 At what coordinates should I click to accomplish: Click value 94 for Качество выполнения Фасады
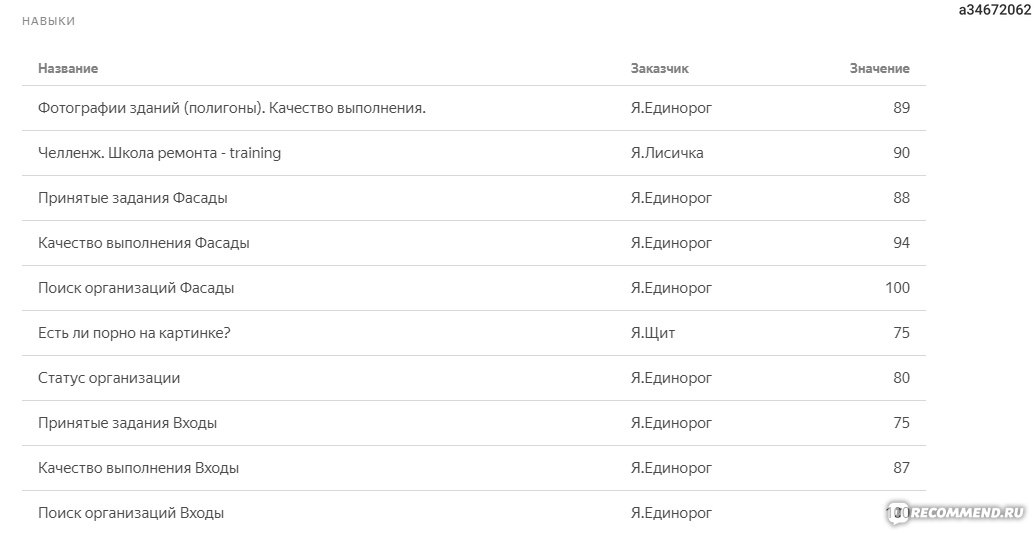point(901,243)
